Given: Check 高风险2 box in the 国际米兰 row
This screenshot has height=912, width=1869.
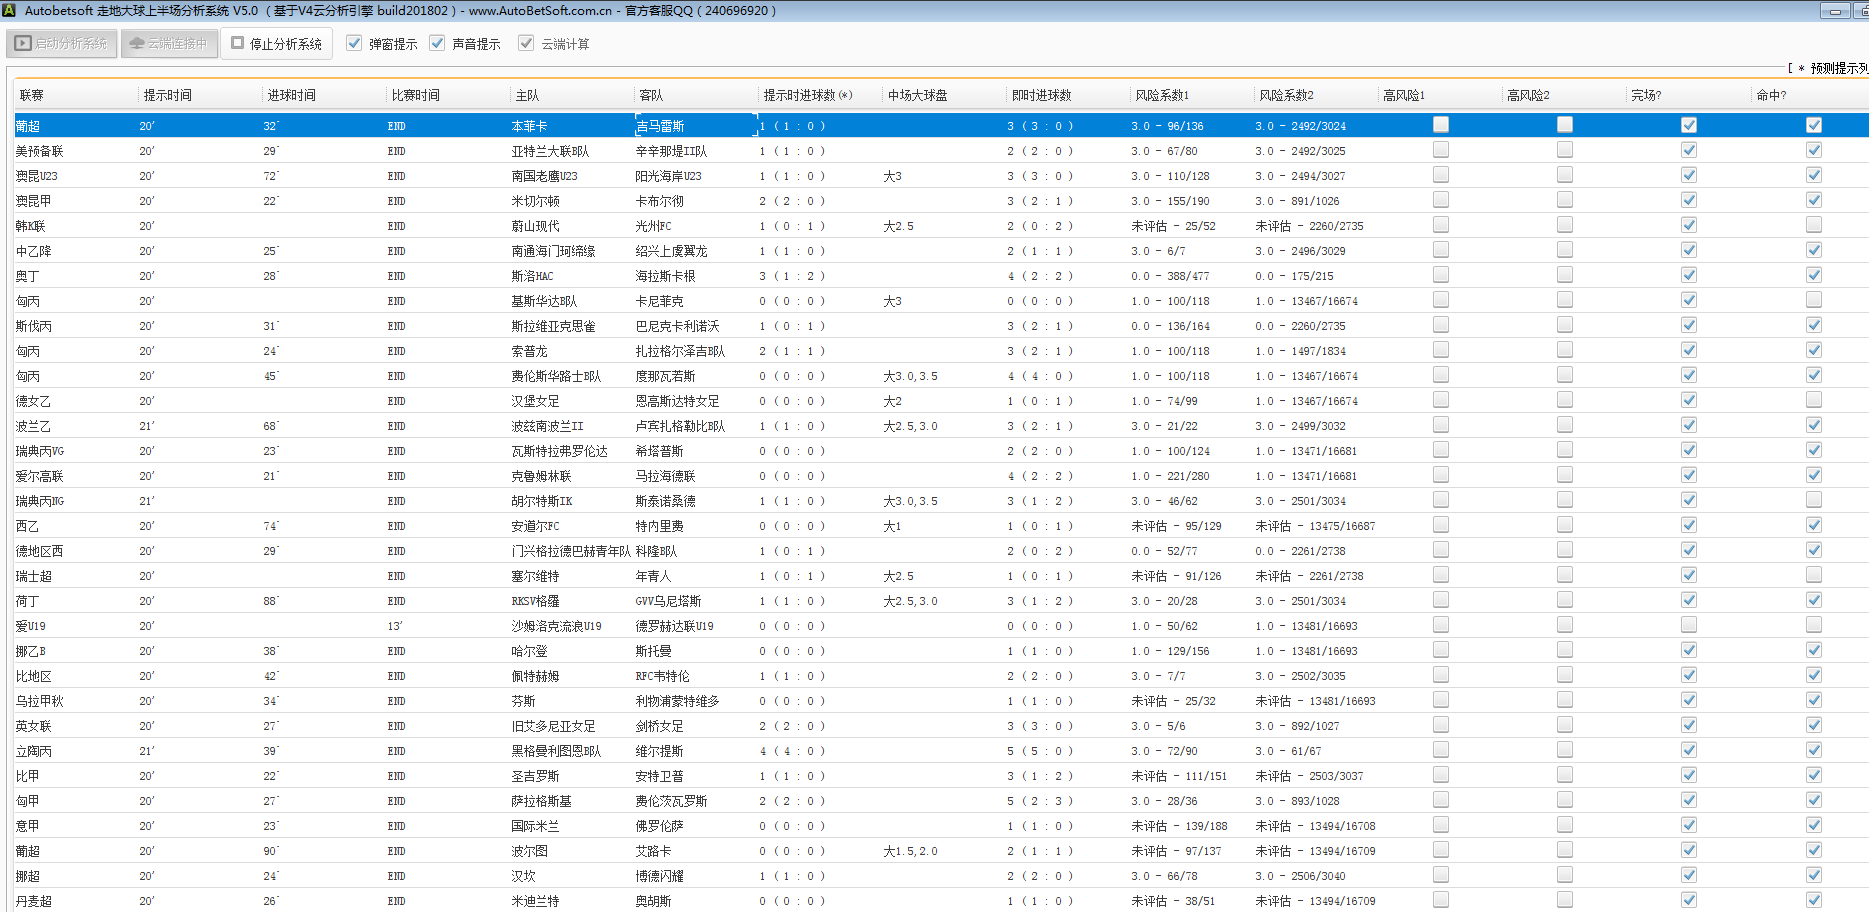Looking at the screenshot, I should tap(1564, 825).
